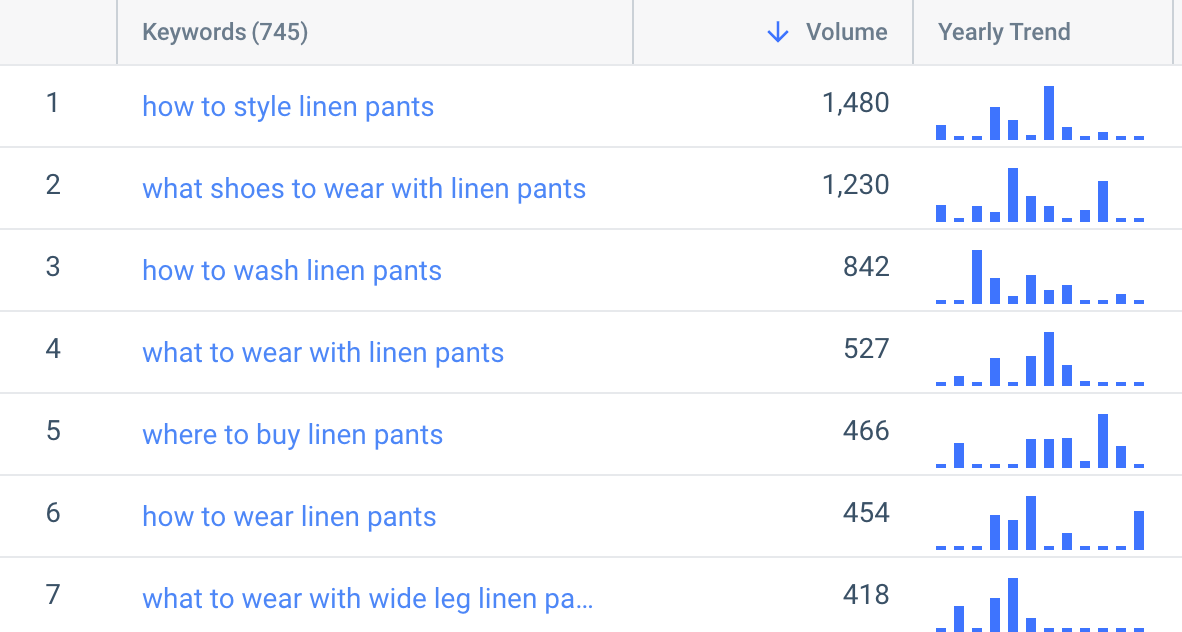
Task: Click the trend sparkline beside volume 842
Action: pyautogui.click(x=1040, y=276)
